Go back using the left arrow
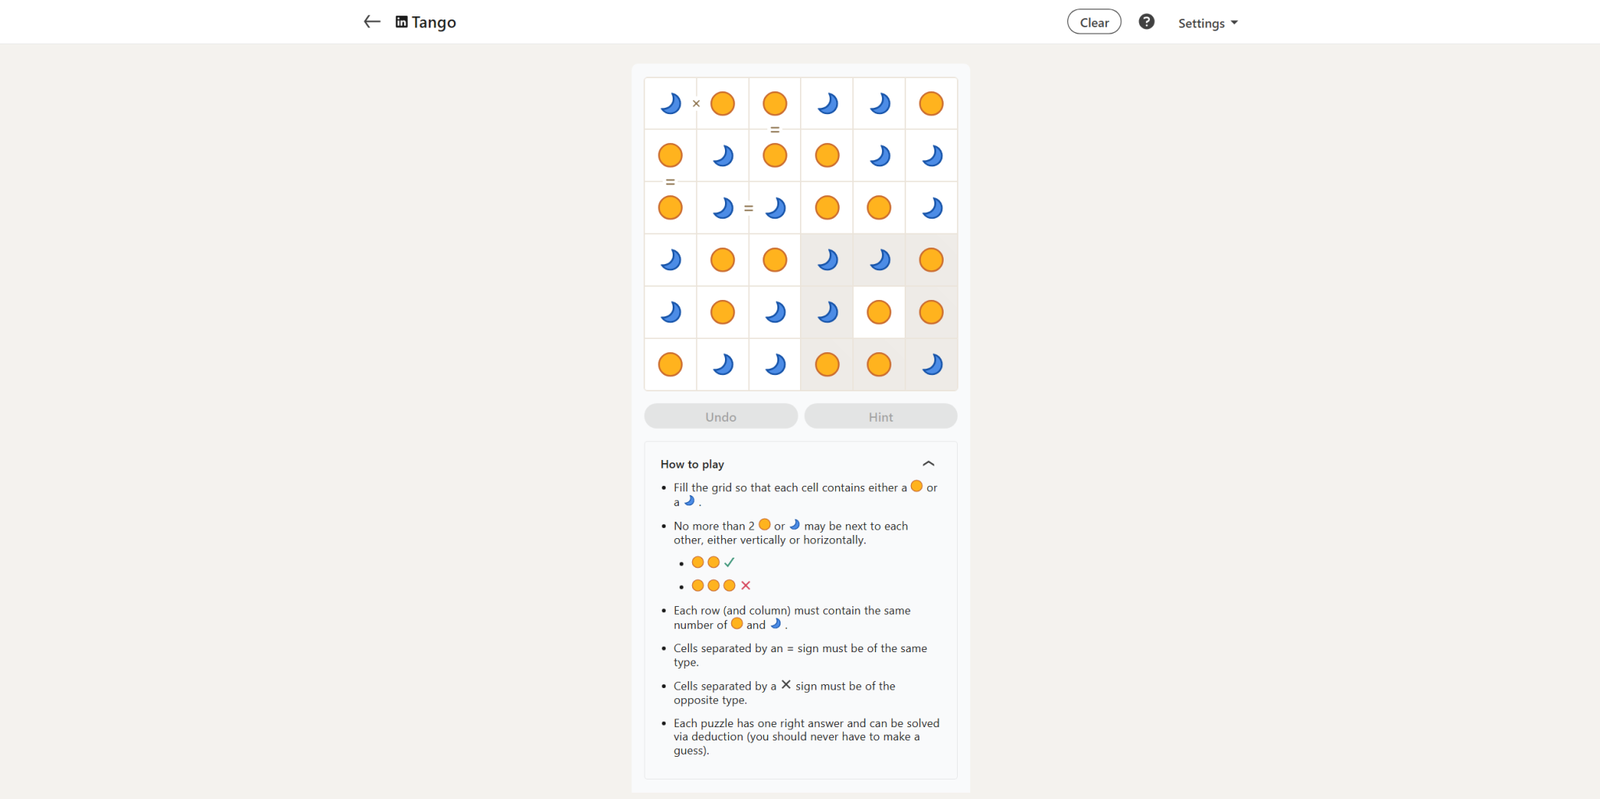The height and width of the screenshot is (799, 1600). click(372, 22)
